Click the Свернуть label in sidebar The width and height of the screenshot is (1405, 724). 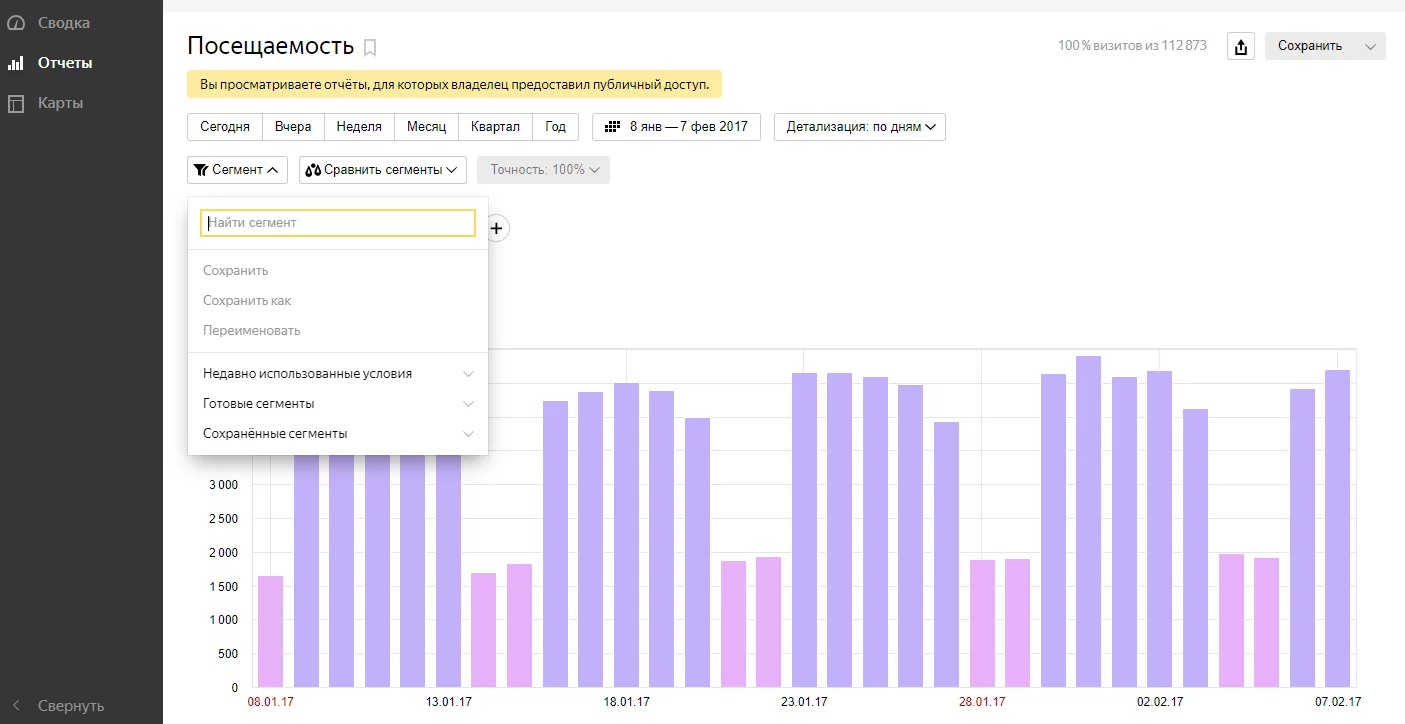[71, 705]
